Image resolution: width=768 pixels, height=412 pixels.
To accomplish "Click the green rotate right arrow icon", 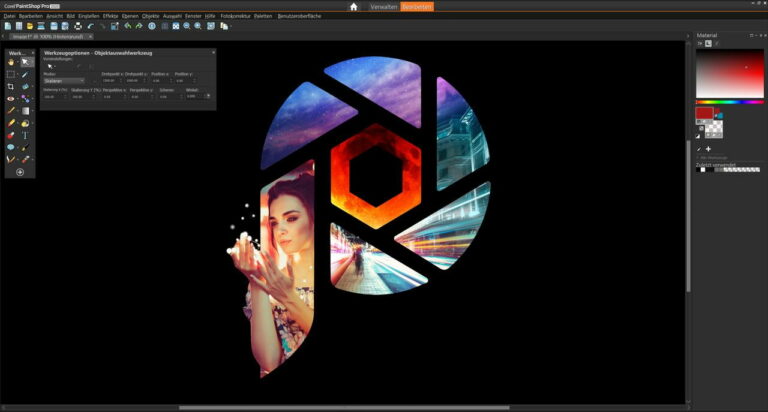I will [139, 26].
